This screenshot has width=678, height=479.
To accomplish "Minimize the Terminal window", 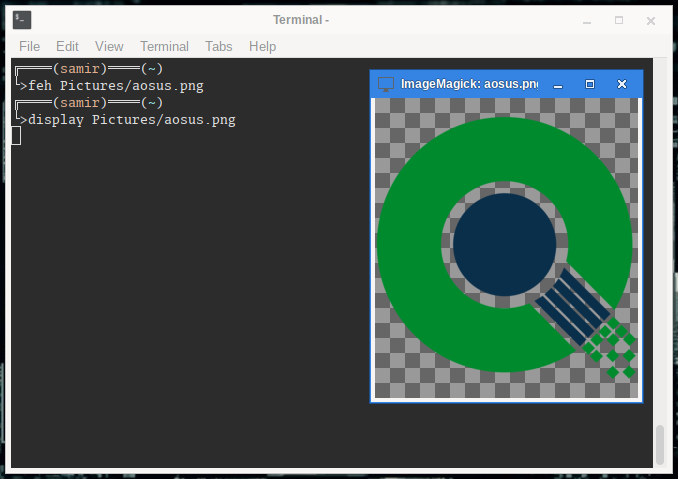I will coord(586,20).
